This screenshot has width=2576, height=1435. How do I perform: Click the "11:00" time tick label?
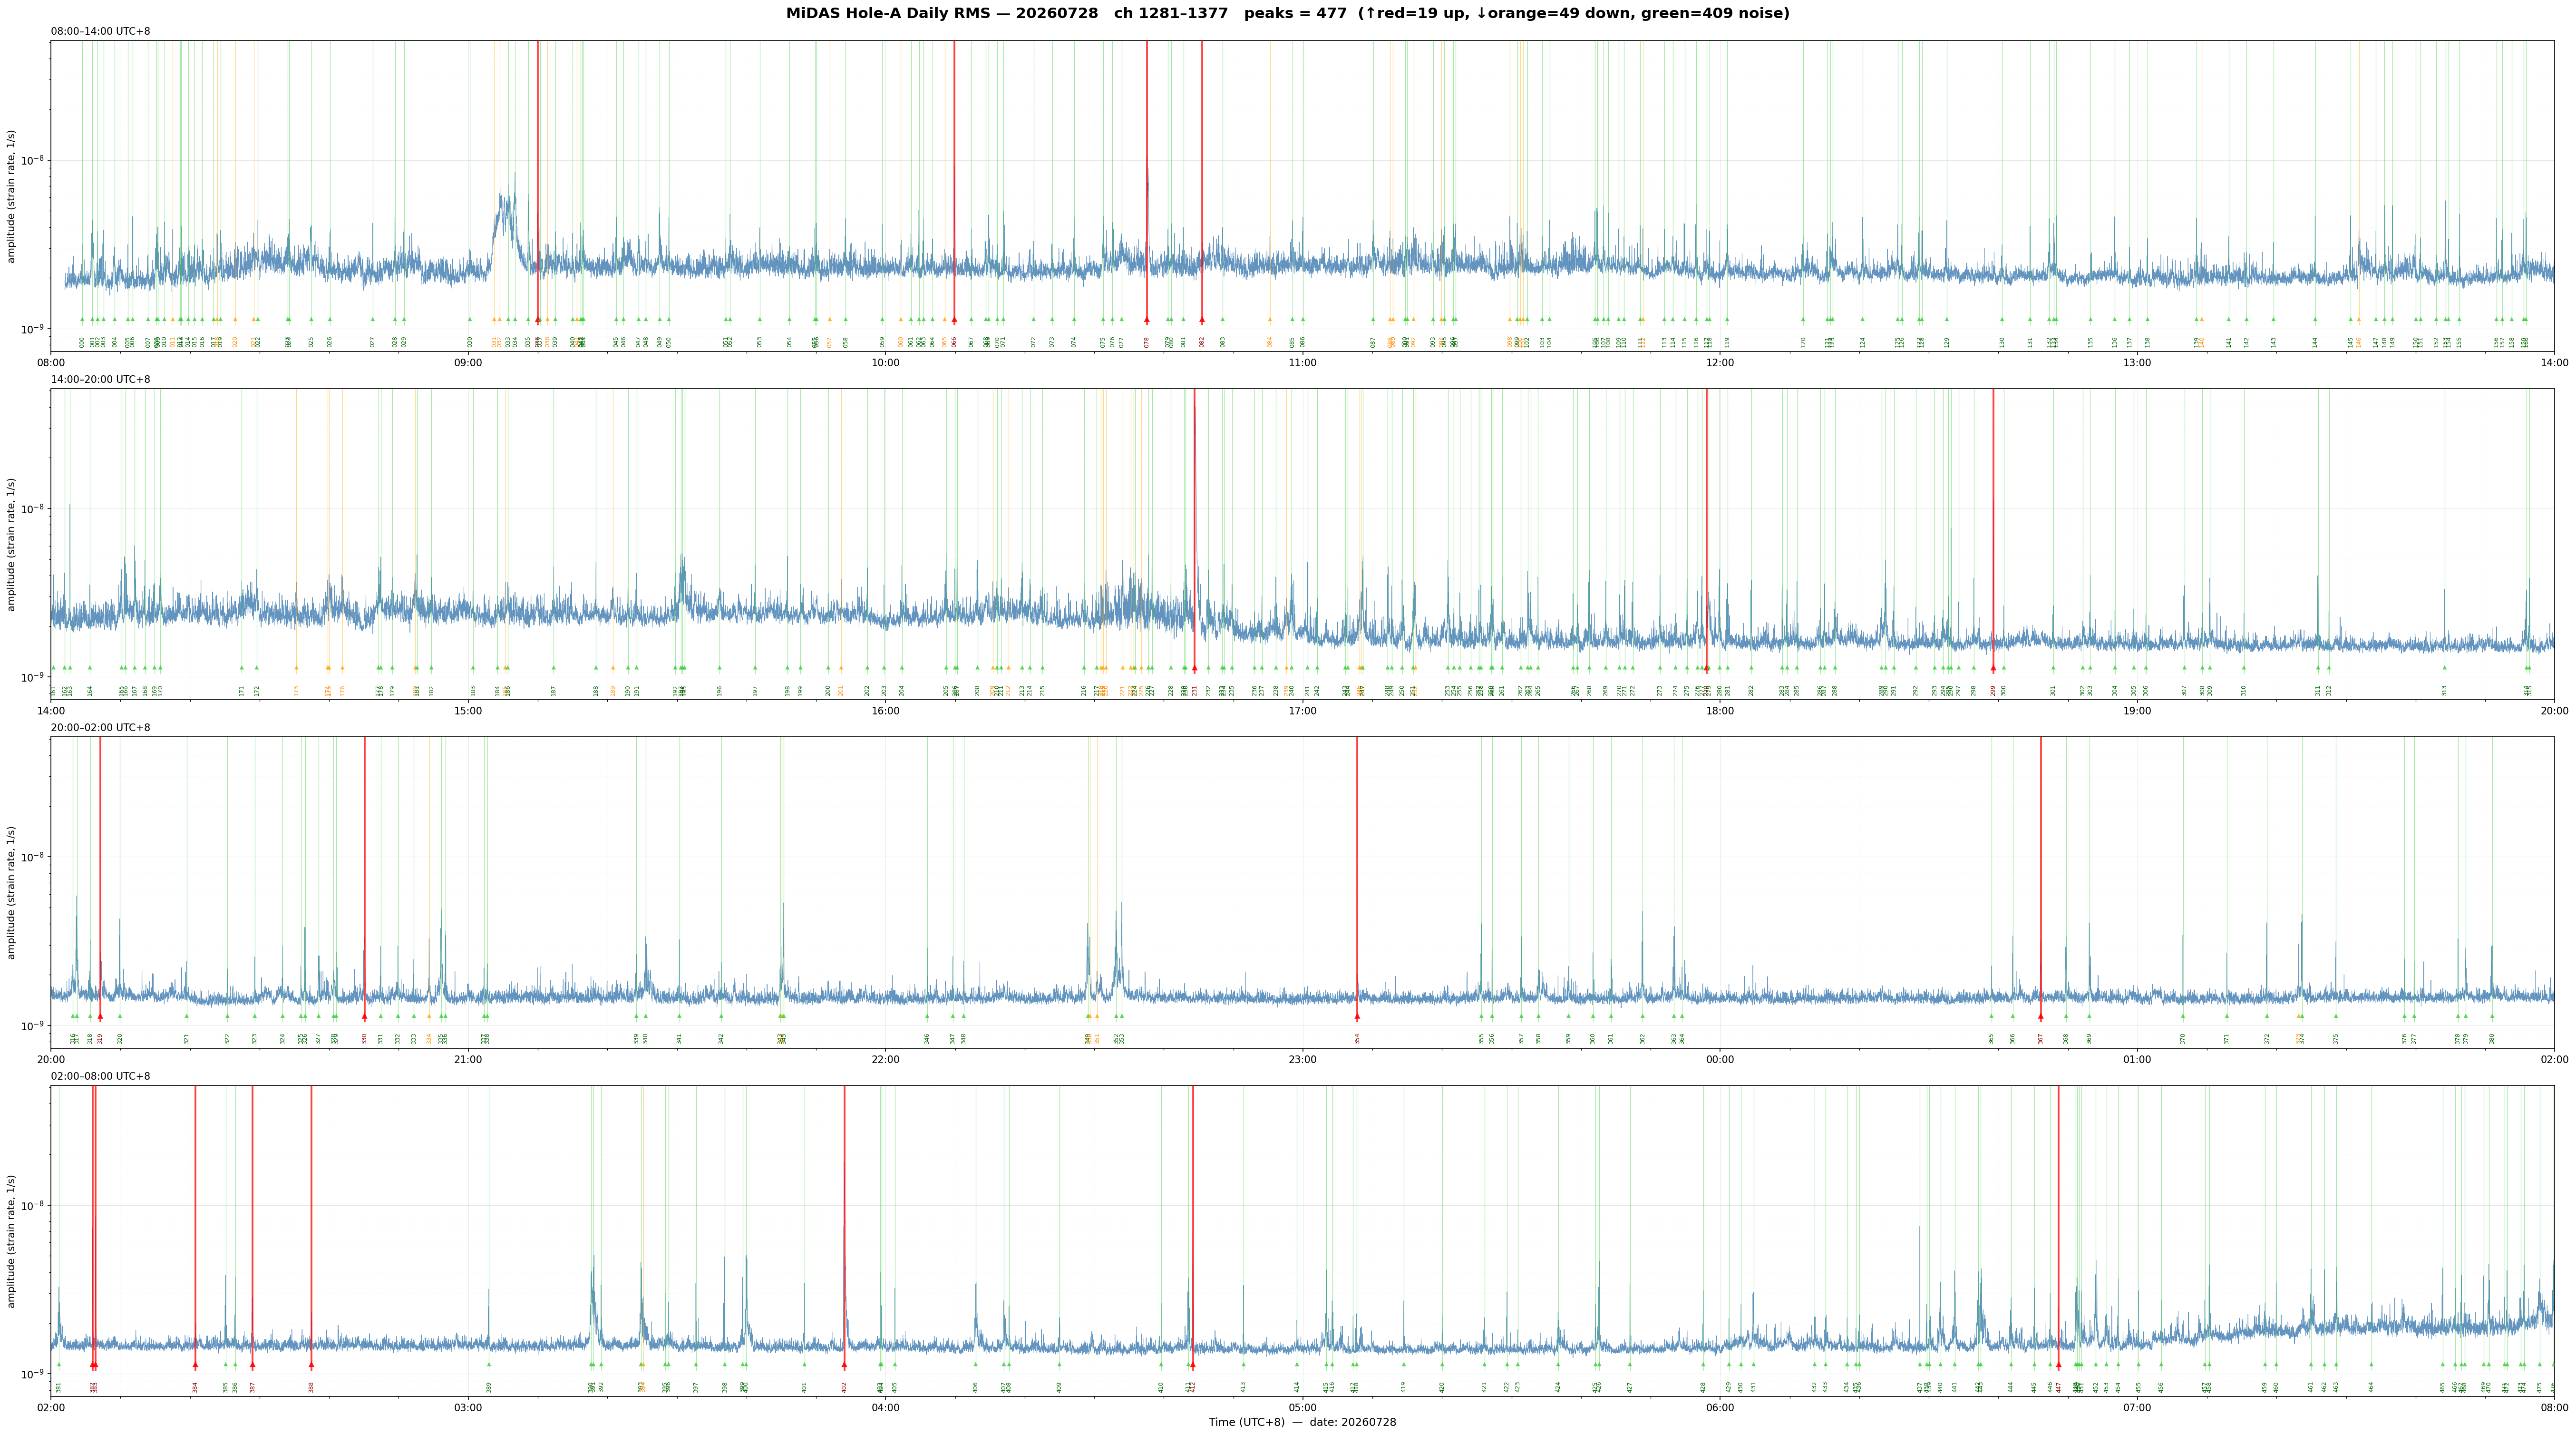coord(1302,362)
